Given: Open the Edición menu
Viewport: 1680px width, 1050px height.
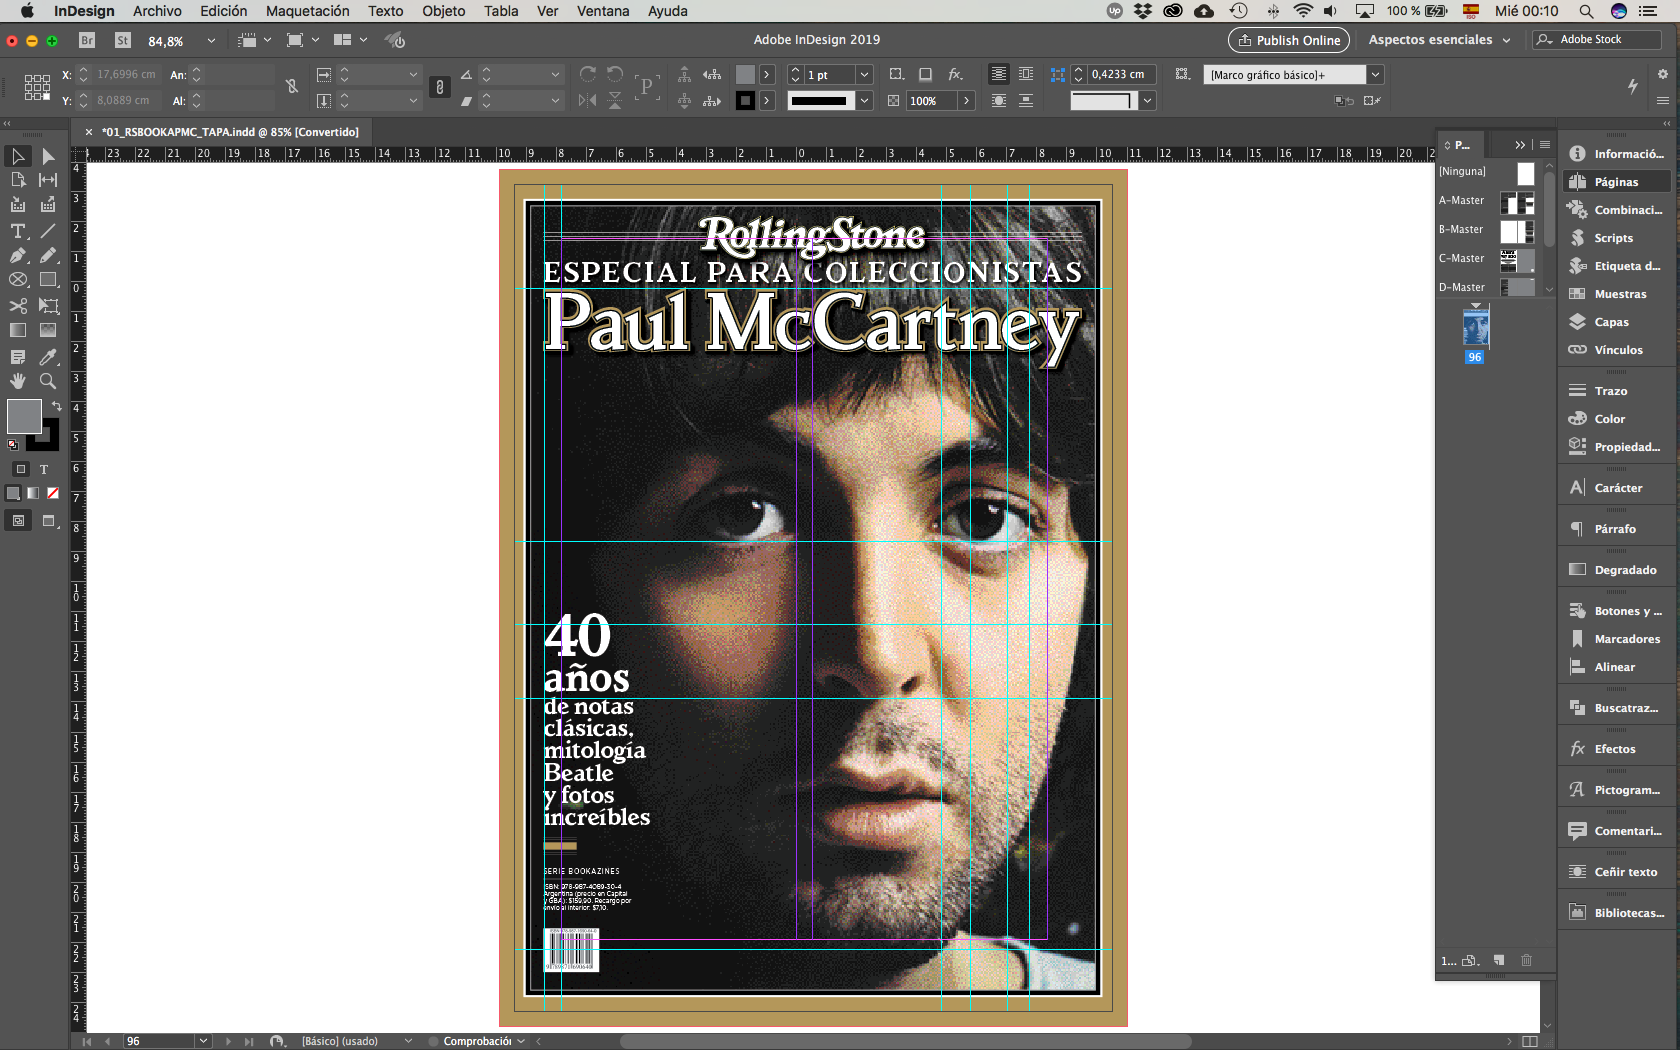Looking at the screenshot, I should click(223, 11).
